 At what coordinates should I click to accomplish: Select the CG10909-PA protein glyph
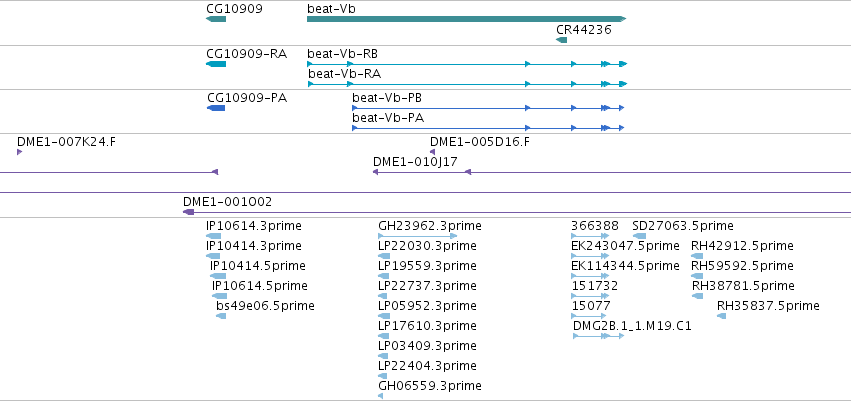pyautogui.click(x=216, y=108)
